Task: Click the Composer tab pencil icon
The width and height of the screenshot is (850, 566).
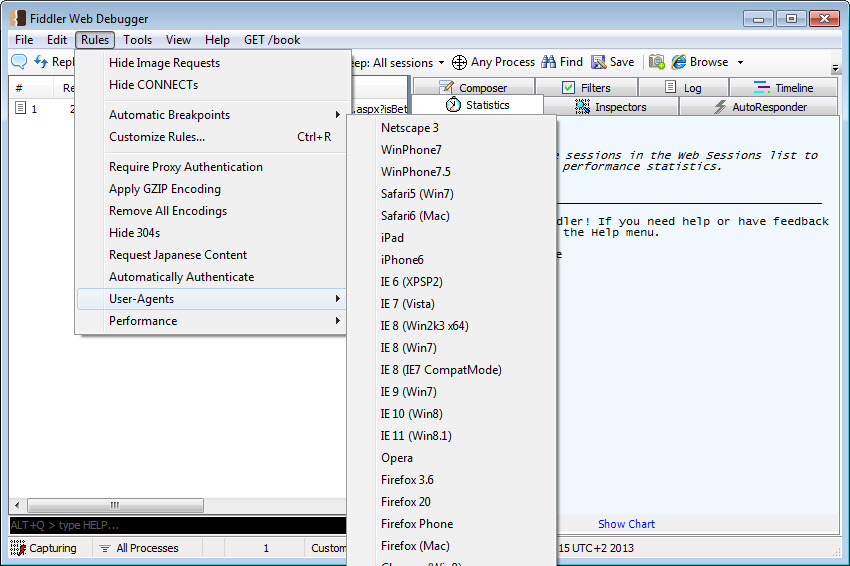Action: pyautogui.click(x=447, y=87)
